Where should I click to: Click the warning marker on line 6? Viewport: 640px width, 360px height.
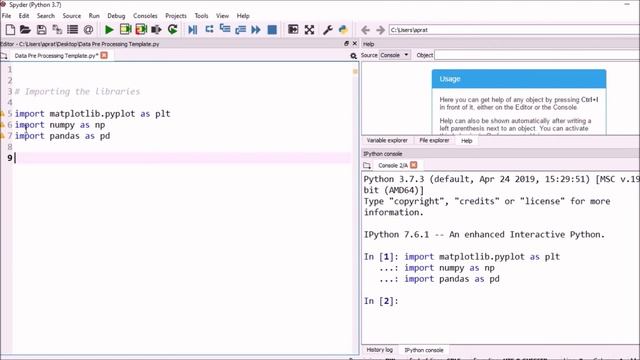point(2,124)
